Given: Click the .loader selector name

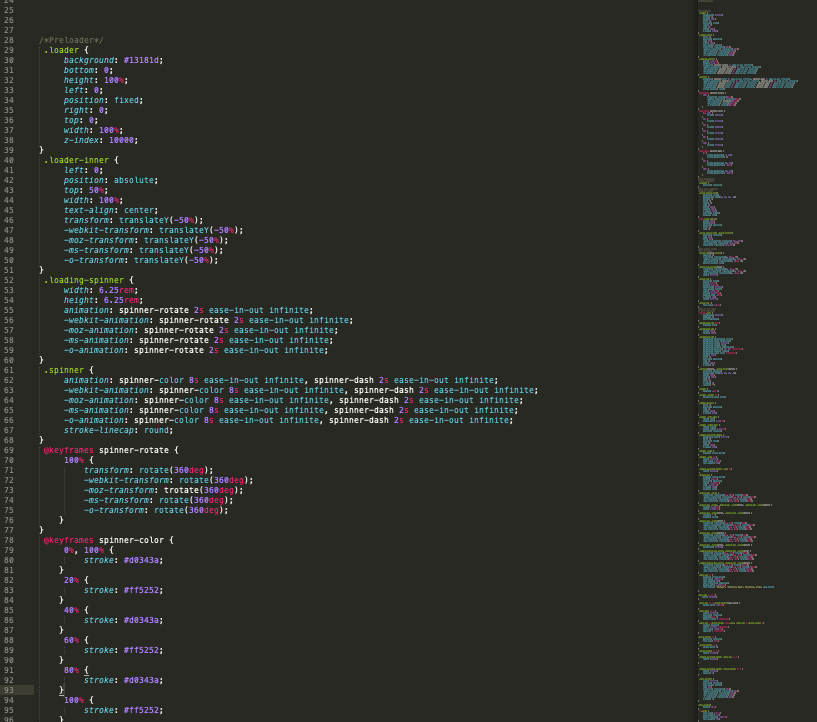Looking at the screenshot, I should coord(61,50).
